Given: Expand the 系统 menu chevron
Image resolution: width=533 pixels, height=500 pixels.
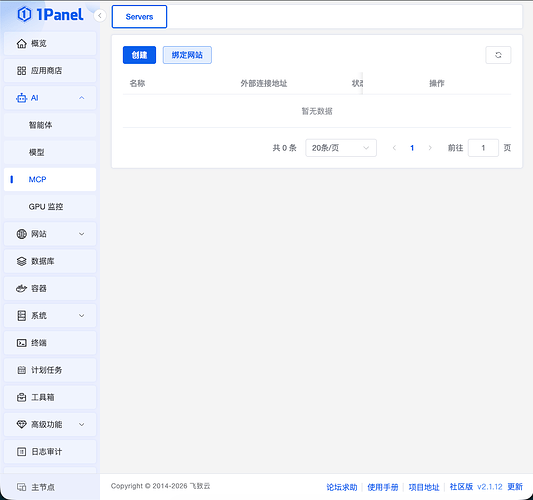Looking at the screenshot, I should [82, 315].
